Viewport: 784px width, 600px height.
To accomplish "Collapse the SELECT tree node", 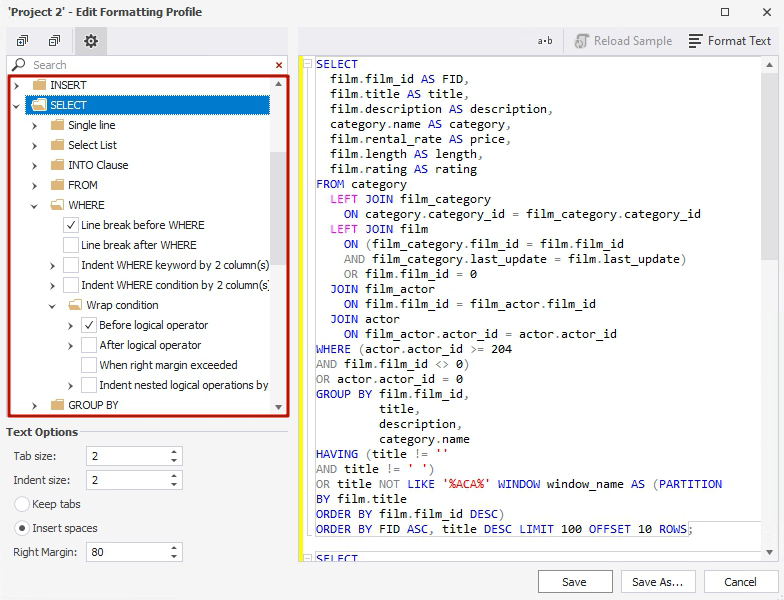I will [x=16, y=106].
